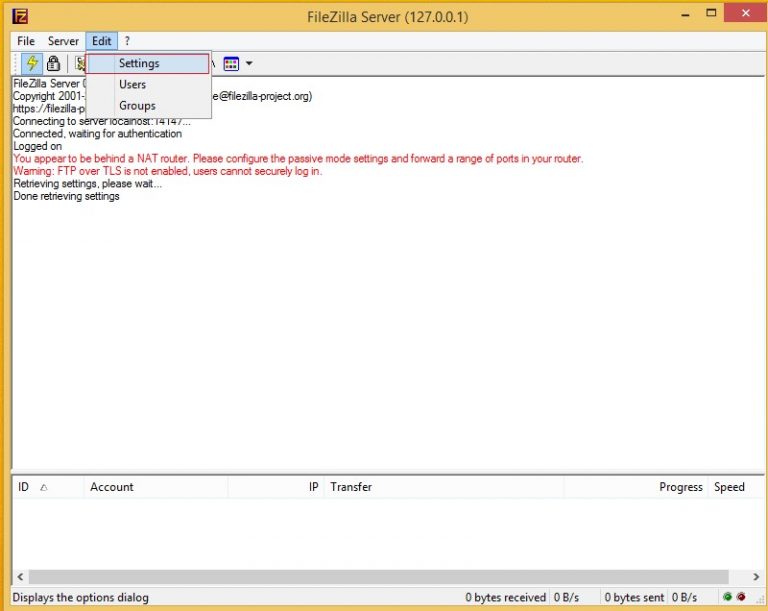Click the green status indicator light

[727, 597]
